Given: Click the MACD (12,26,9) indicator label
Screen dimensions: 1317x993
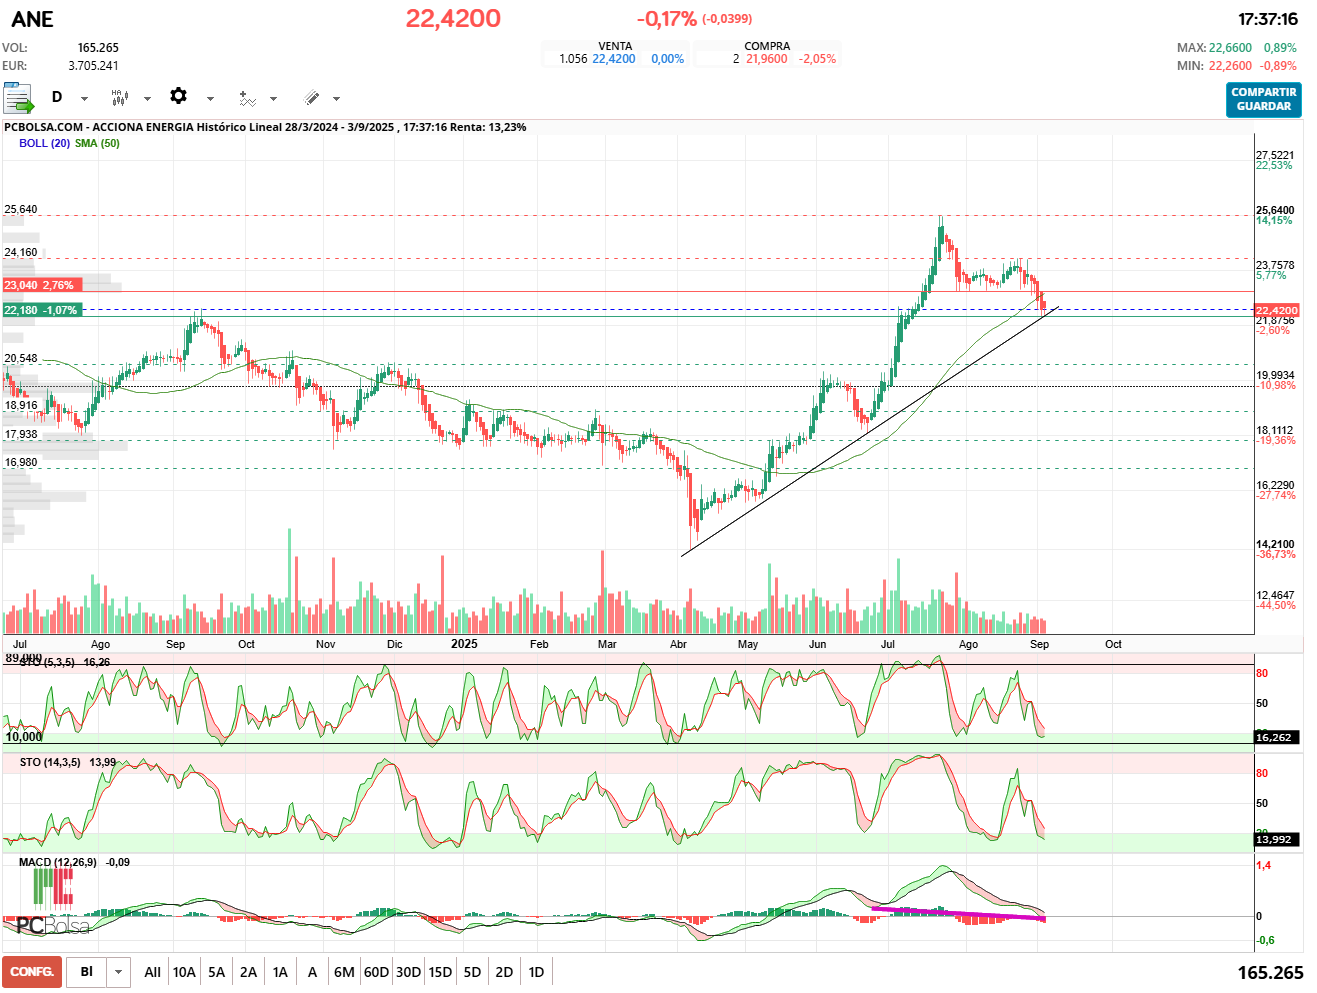Looking at the screenshot, I should pos(58,862).
